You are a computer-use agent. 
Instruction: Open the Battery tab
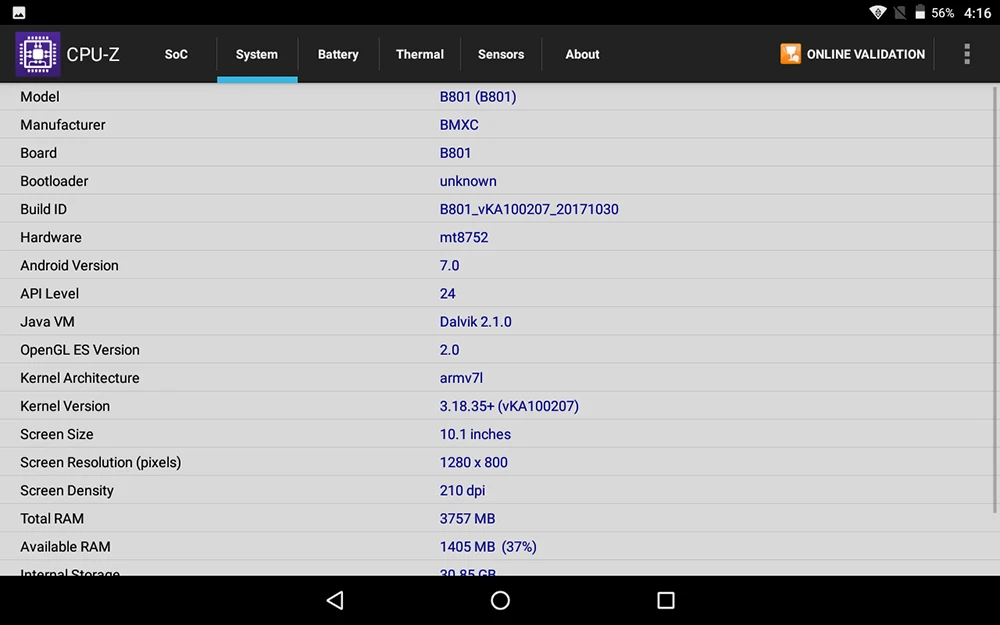[x=338, y=54]
